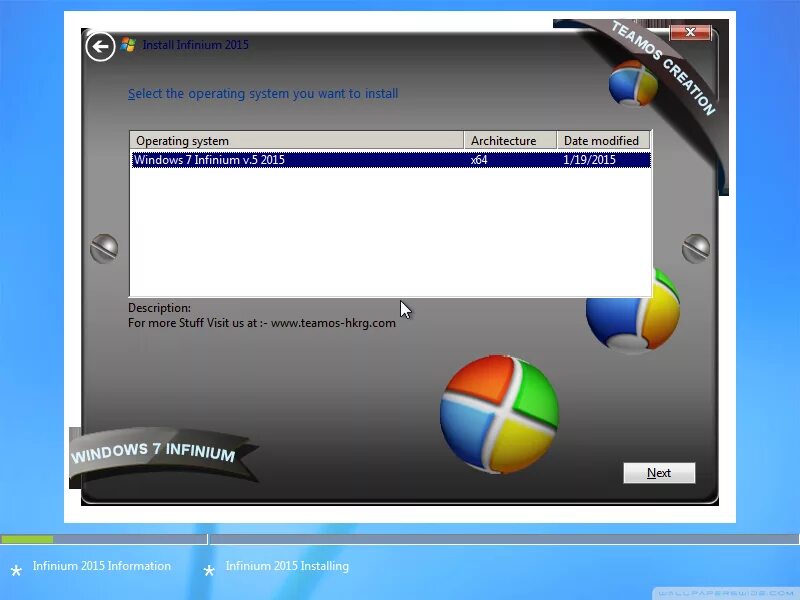Image resolution: width=800 pixels, height=600 pixels.
Task: Sort by Architecture column header
Action: click(x=510, y=140)
